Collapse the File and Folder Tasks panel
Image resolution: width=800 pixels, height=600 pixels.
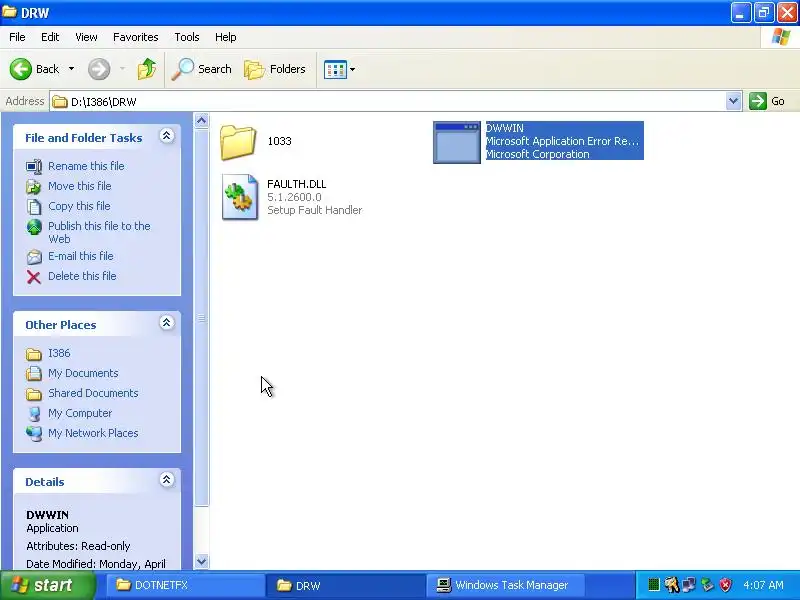point(166,136)
